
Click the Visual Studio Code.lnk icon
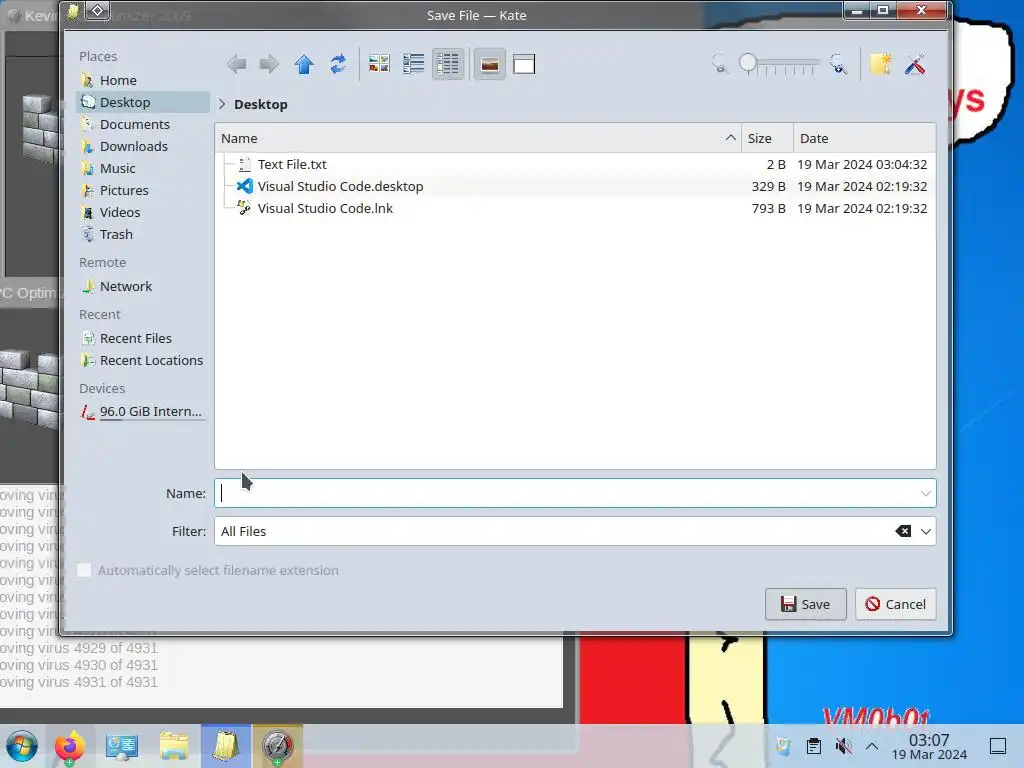point(244,208)
